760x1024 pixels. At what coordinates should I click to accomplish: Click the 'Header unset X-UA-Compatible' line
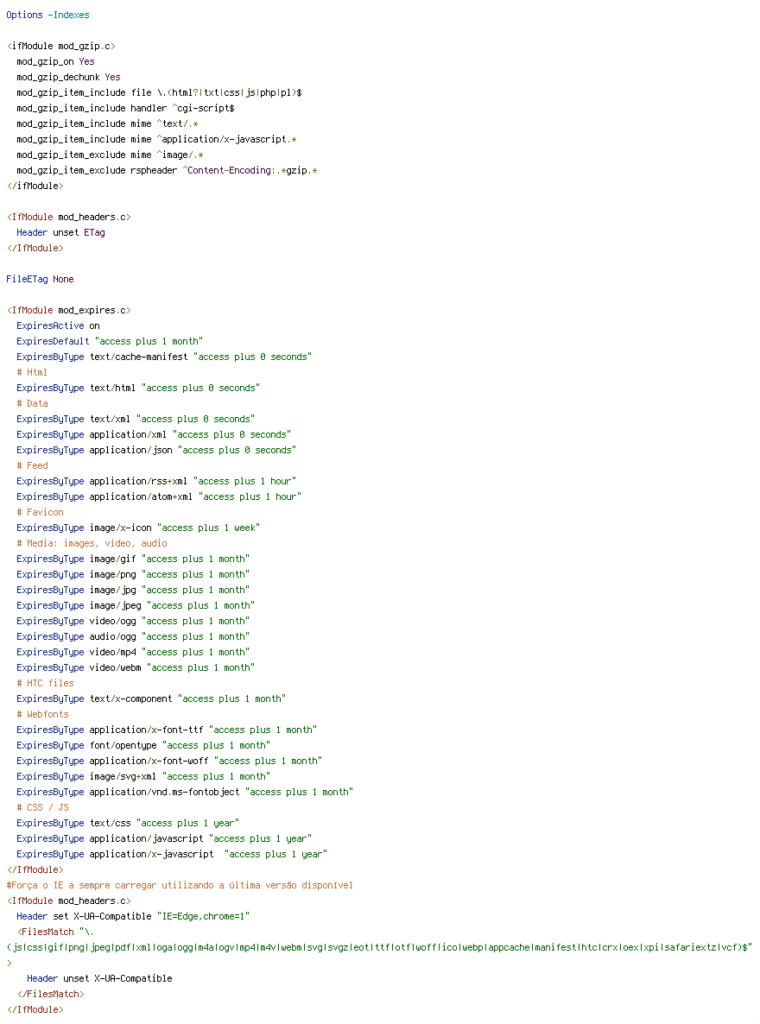click(99, 978)
